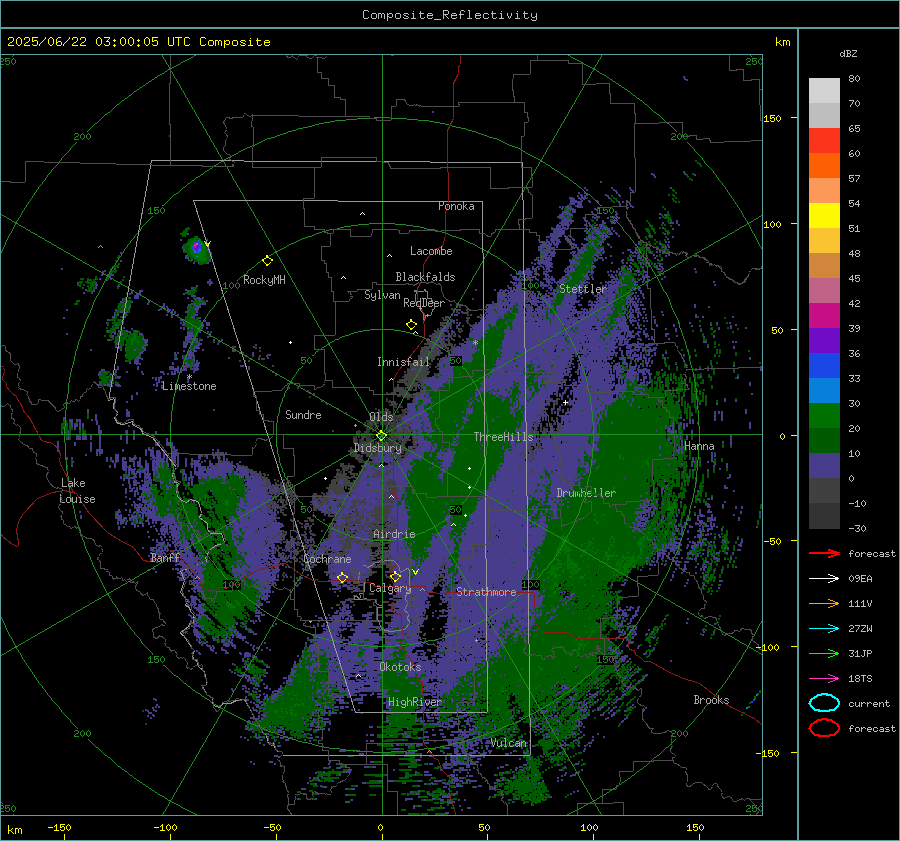Click the Lake Louise label
Screen dimensions: 900x841
[x=77, y=491]
